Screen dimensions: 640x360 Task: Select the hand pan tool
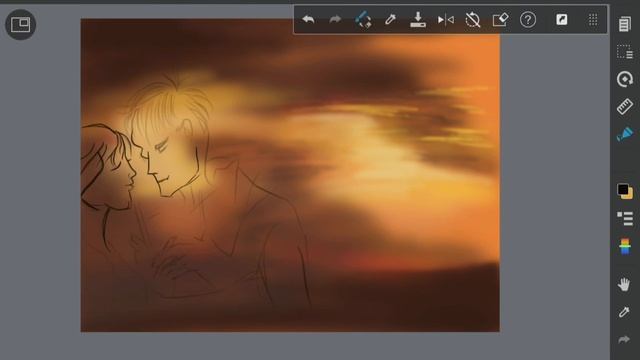pos(624,284)
